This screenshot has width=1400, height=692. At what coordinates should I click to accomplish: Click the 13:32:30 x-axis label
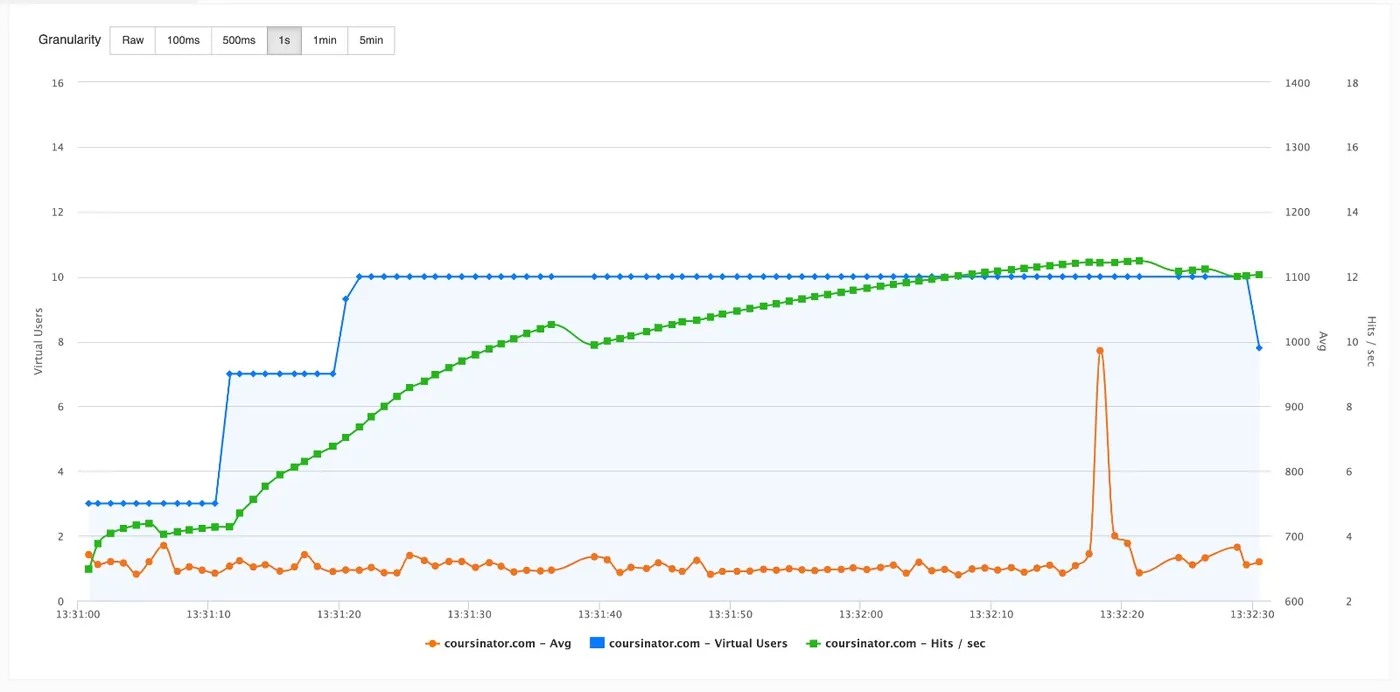pos(1250,614)
